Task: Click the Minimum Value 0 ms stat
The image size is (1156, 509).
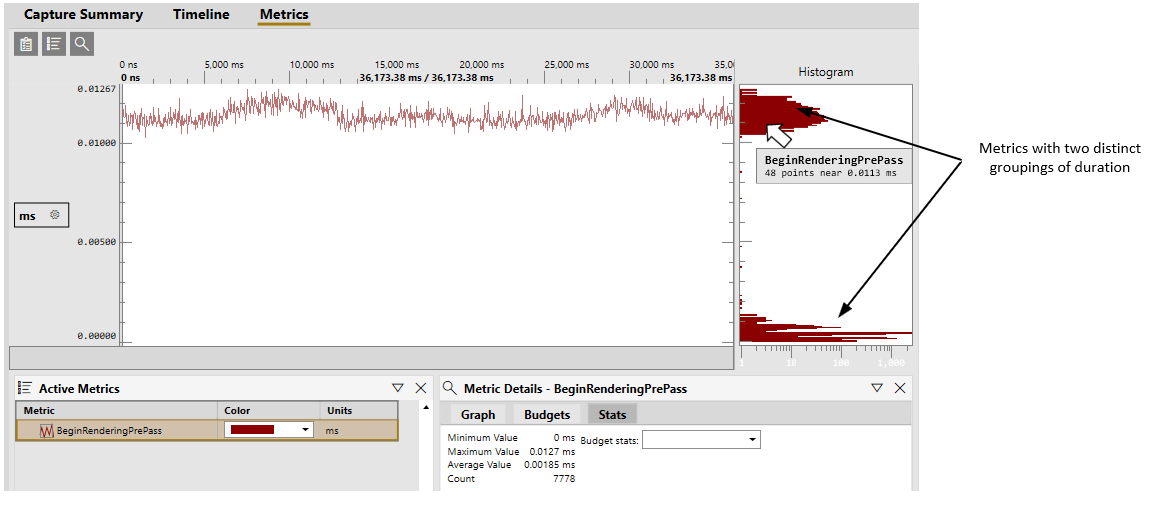Action: [511, 437]
